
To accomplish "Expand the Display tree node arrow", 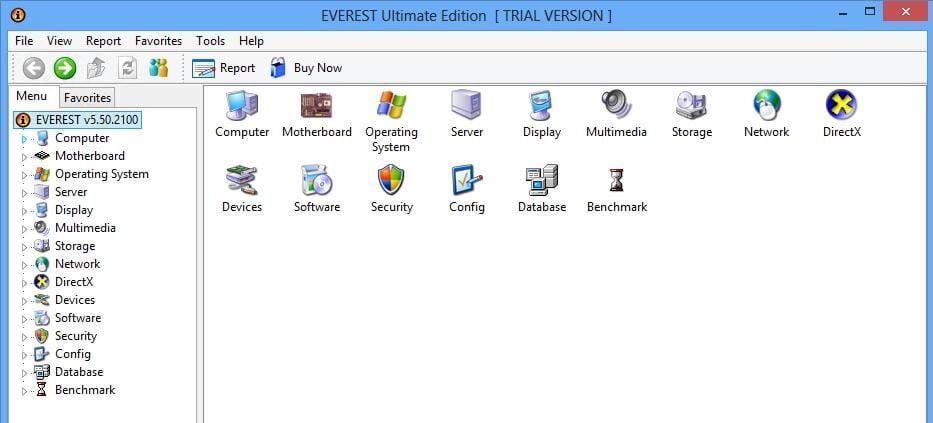I will coord(24,211).
